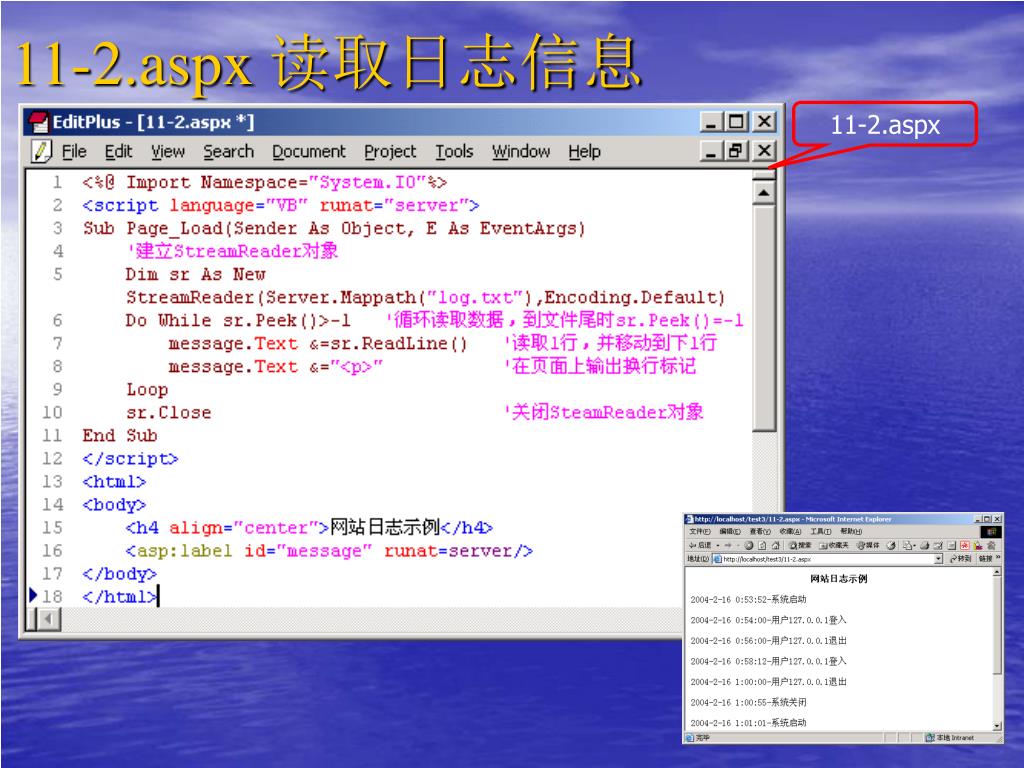Screen dimensions: 1024x768
Task: Click the IE History toolbar icon
Action: 891,545
